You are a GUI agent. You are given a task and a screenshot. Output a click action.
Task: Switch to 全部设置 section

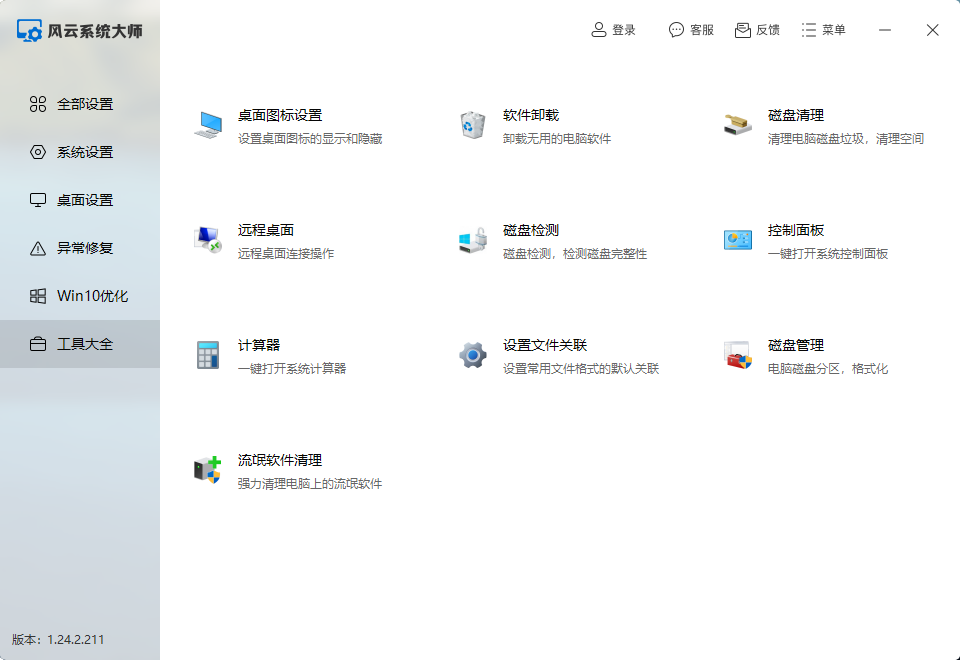click(80, 104)
